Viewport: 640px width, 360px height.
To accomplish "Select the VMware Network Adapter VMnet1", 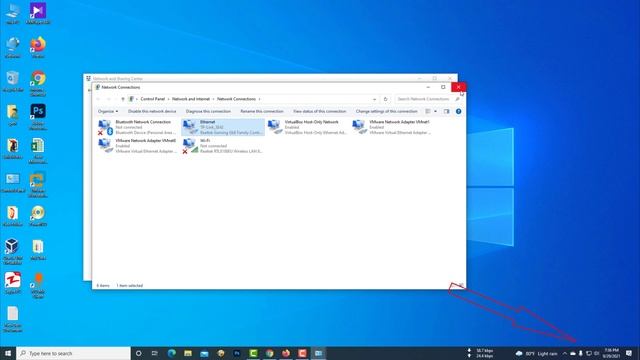I will pos(392,127).
